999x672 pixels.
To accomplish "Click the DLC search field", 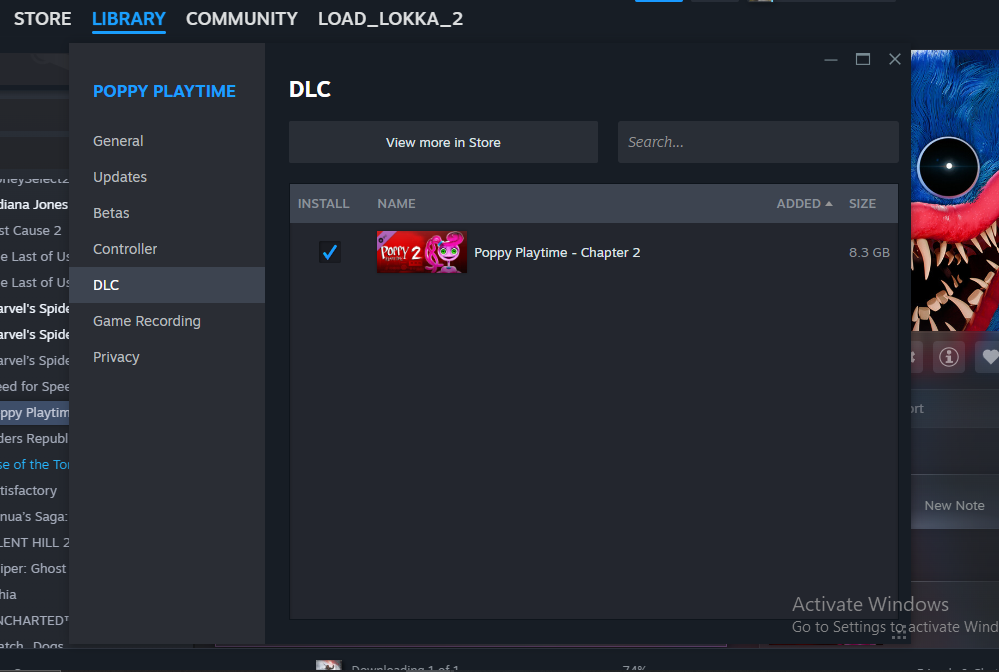I will (758, 142).
